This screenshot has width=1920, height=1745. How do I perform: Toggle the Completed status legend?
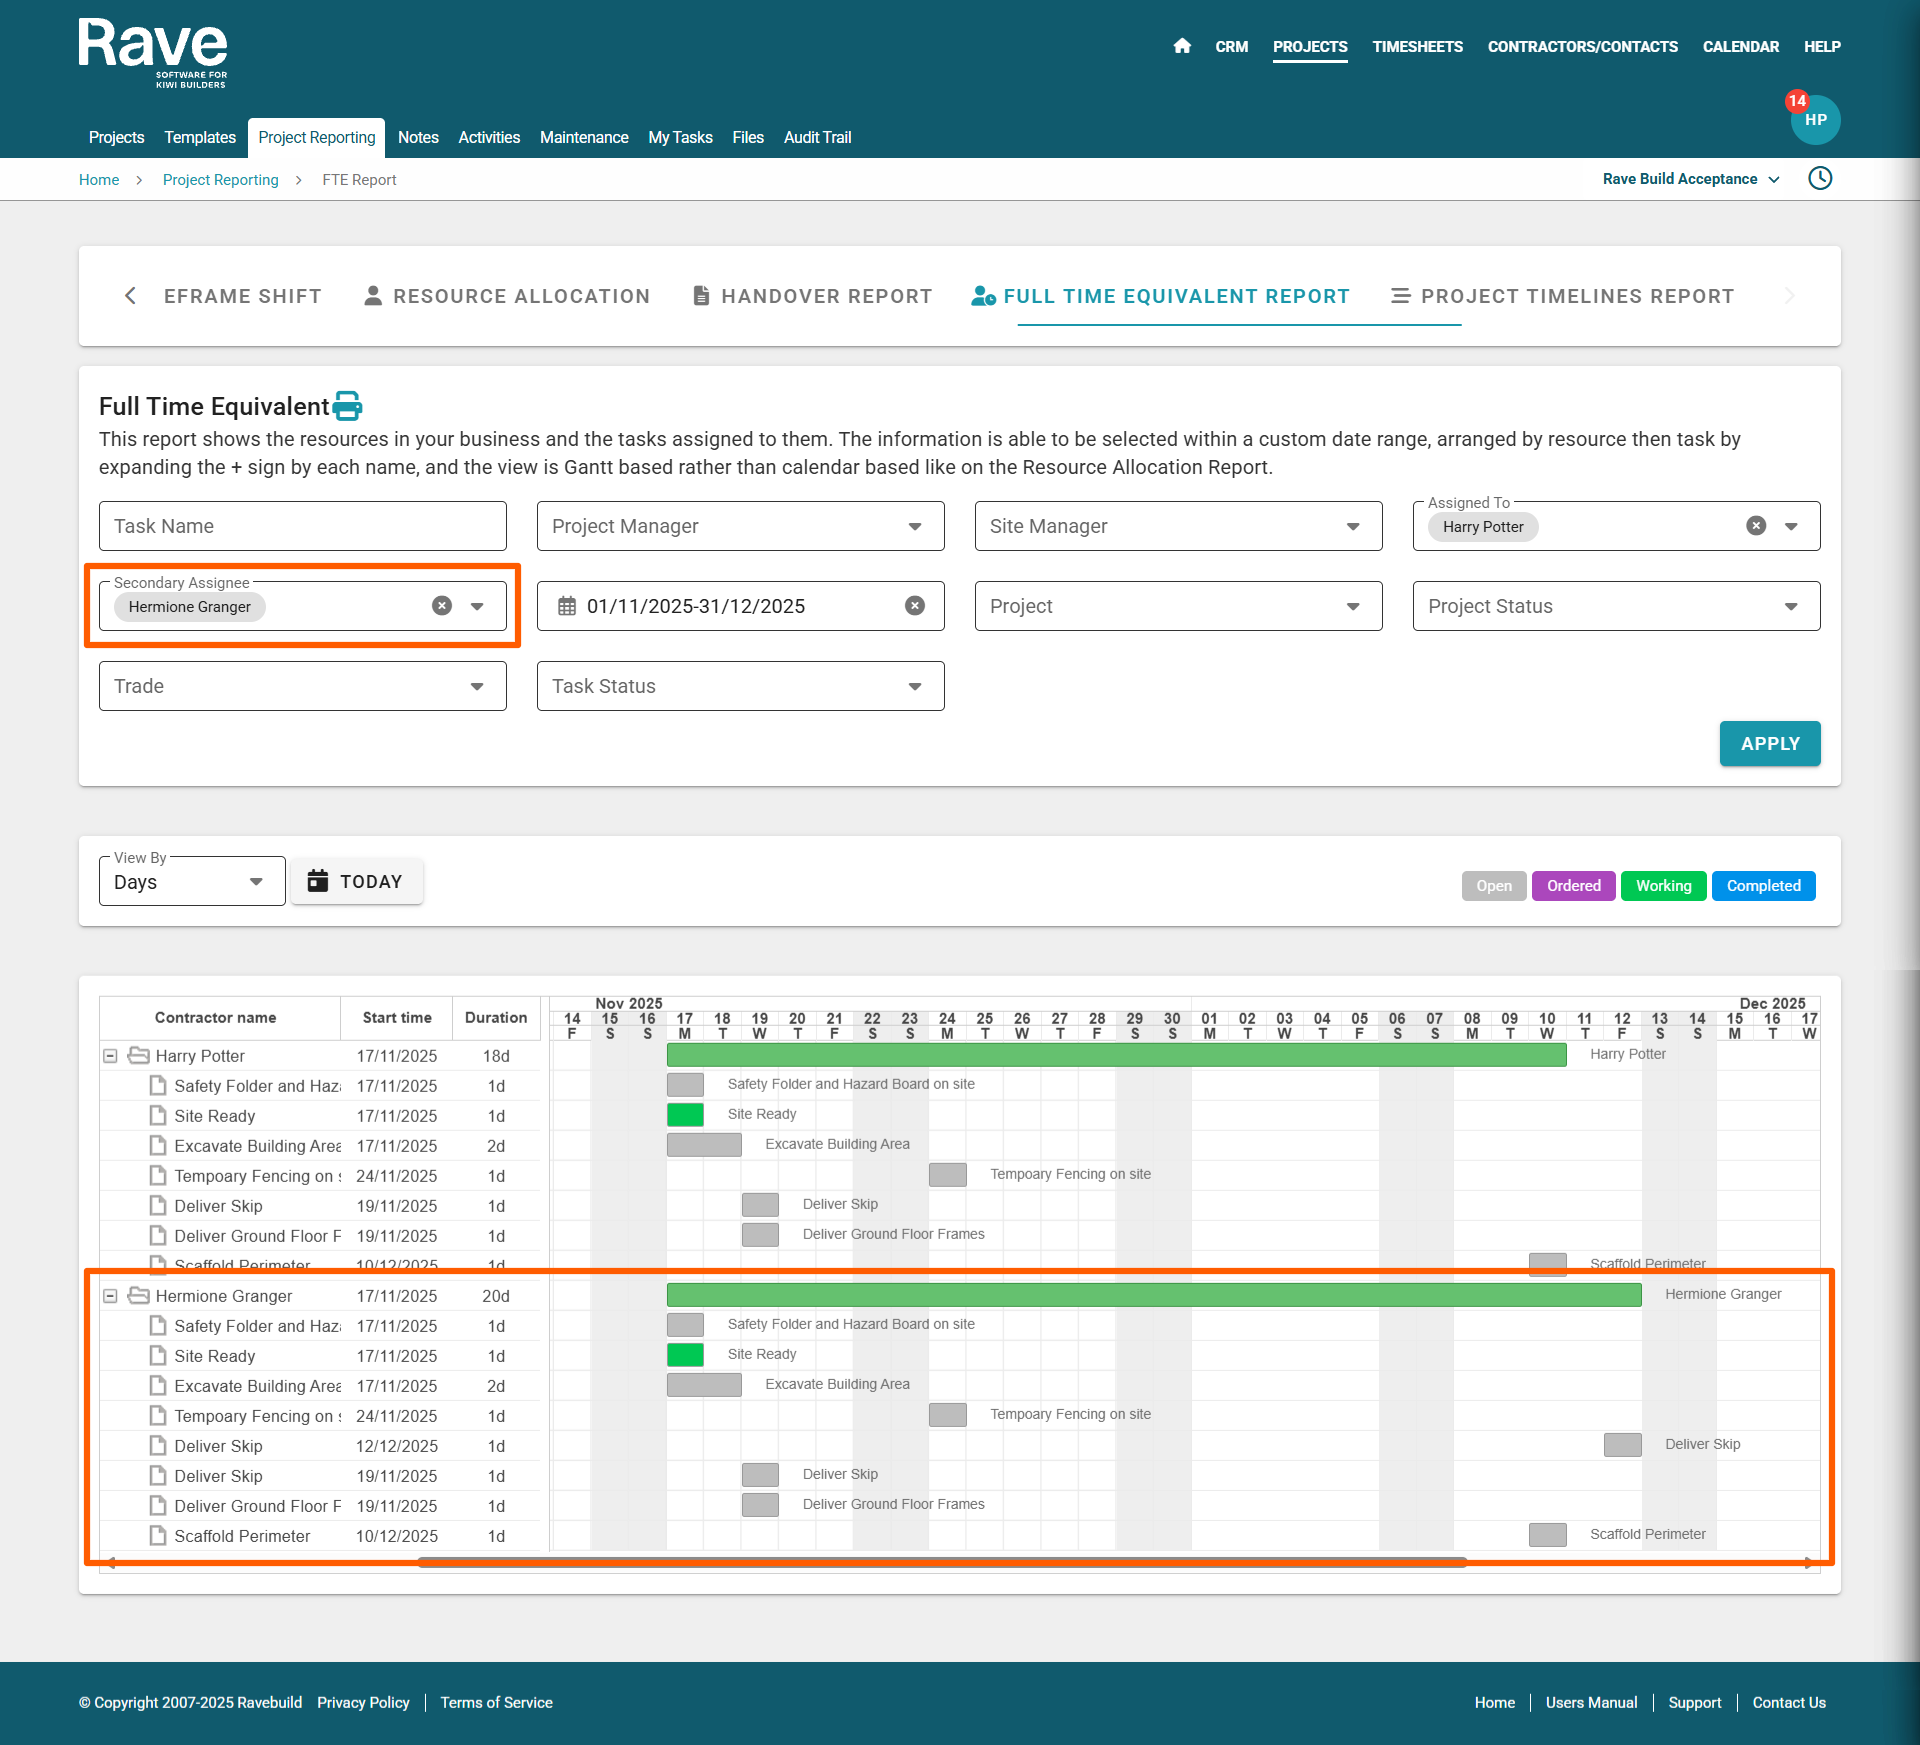[1763, 886]
